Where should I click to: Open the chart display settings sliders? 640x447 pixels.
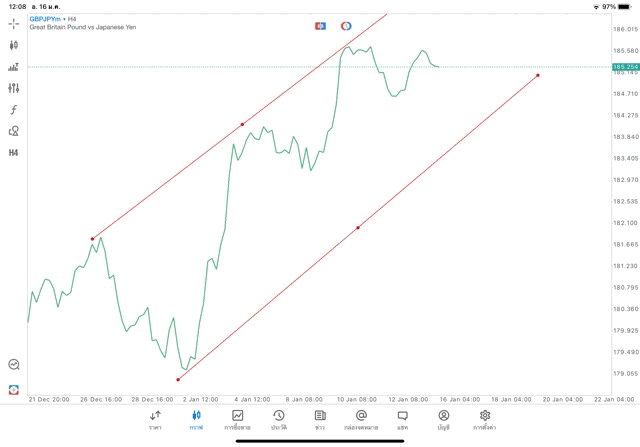(x=14, y=88)
